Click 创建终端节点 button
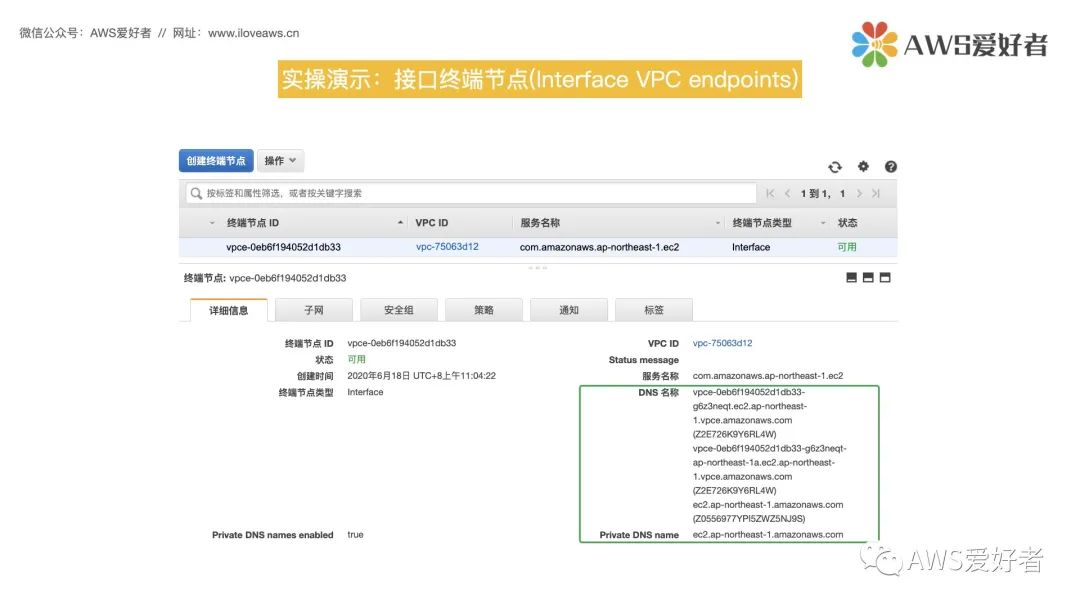 tap(216, 160)
